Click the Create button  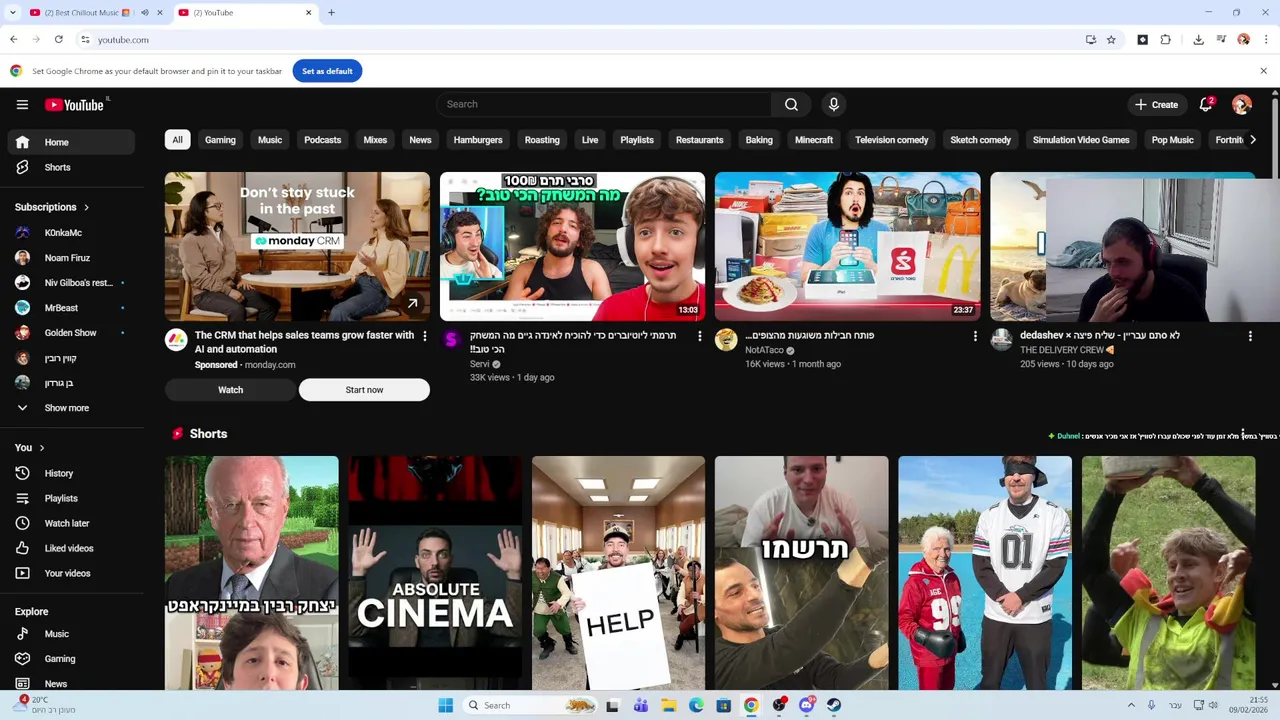1156,104
